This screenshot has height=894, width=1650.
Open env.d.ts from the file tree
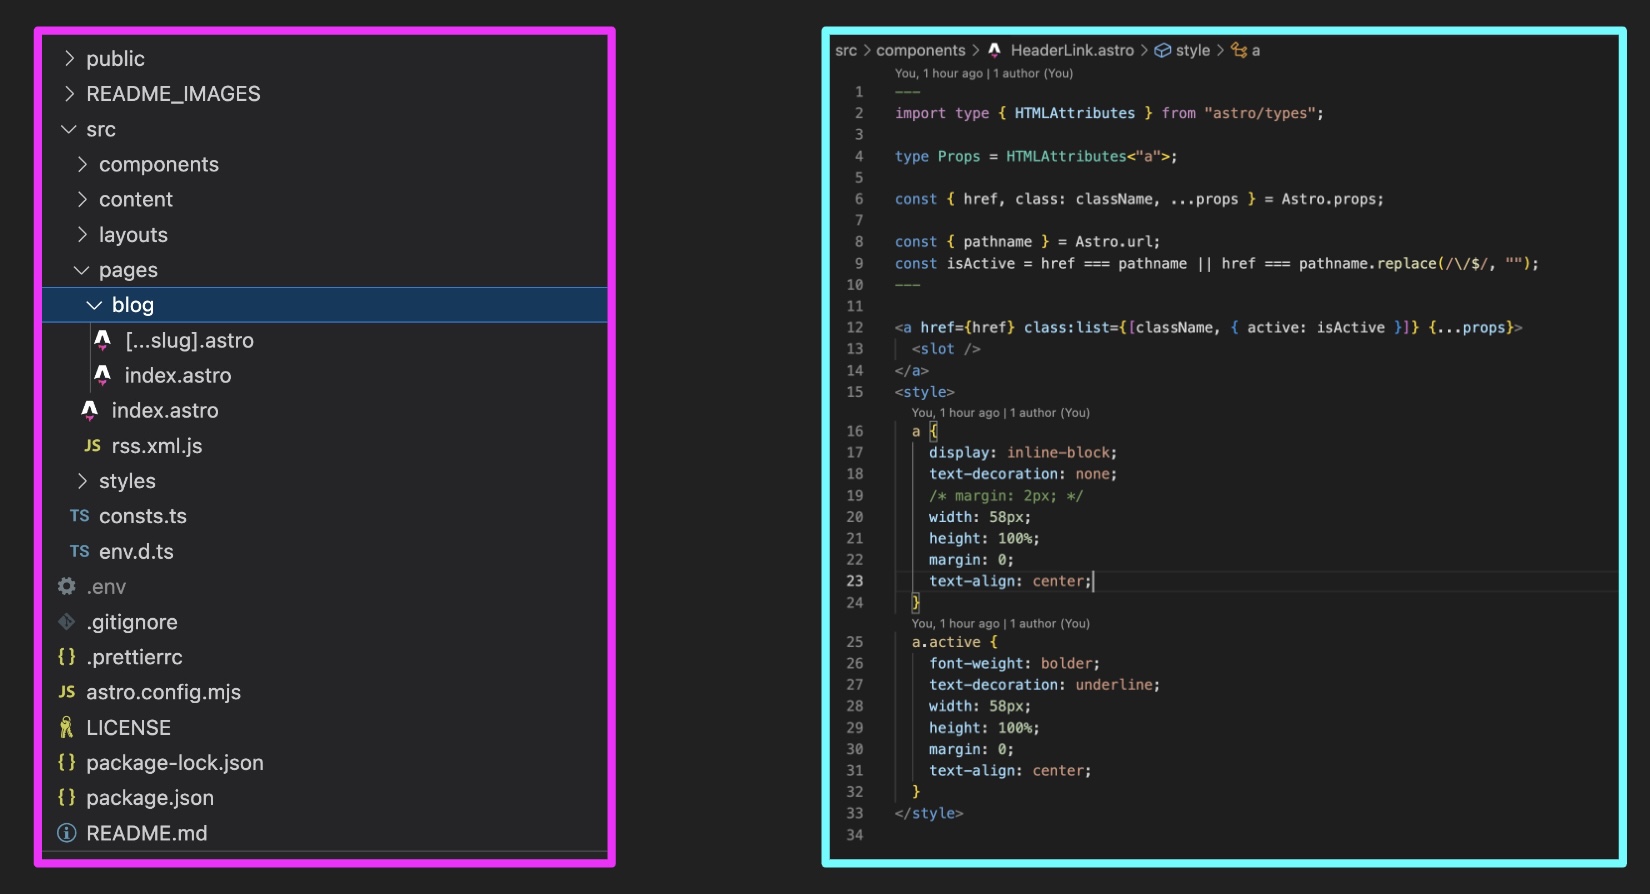[x=136, y=552]
